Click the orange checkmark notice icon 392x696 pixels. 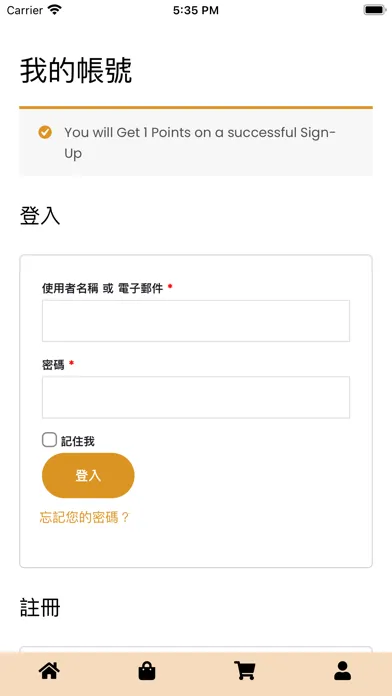click(45, 132)
